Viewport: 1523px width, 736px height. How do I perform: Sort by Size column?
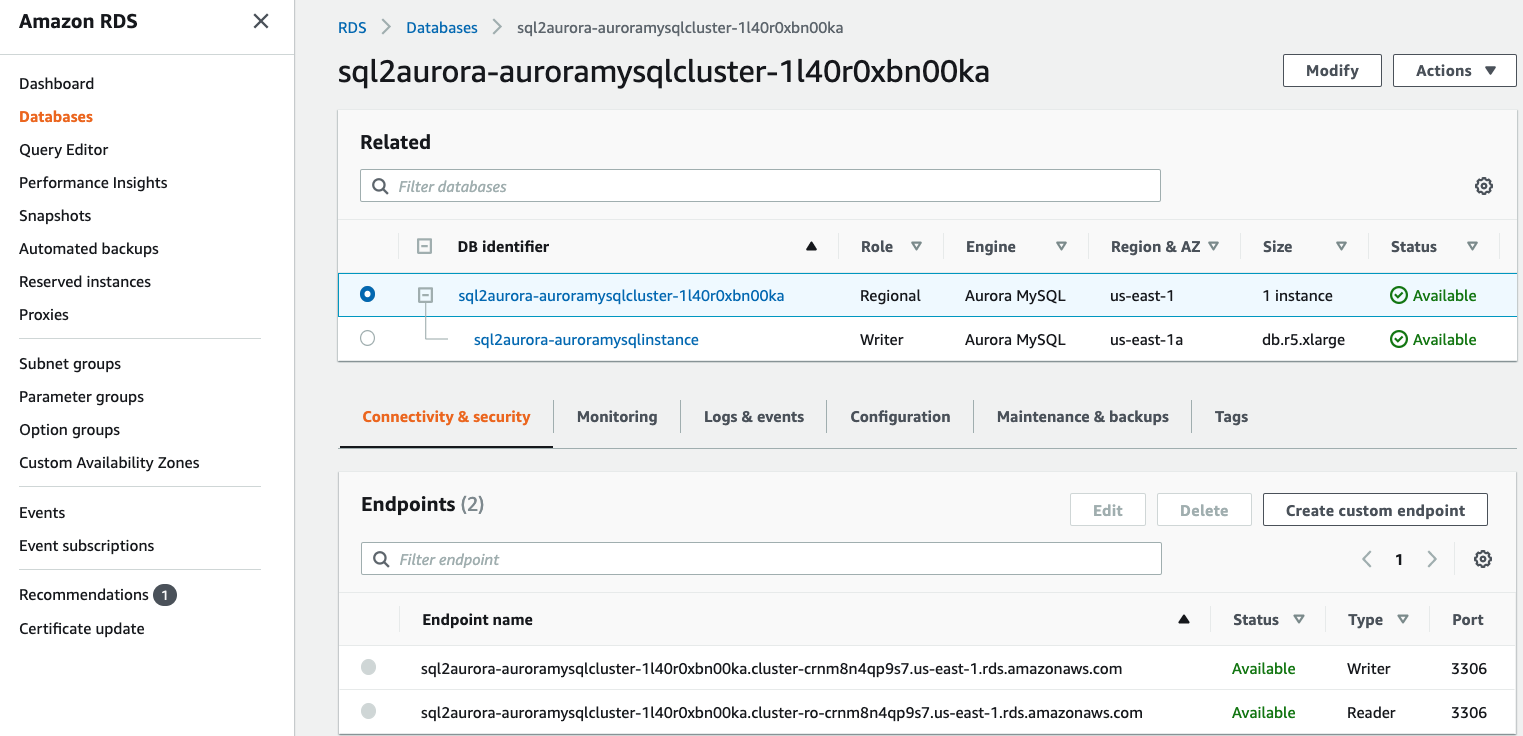(x=1342, y=246)
